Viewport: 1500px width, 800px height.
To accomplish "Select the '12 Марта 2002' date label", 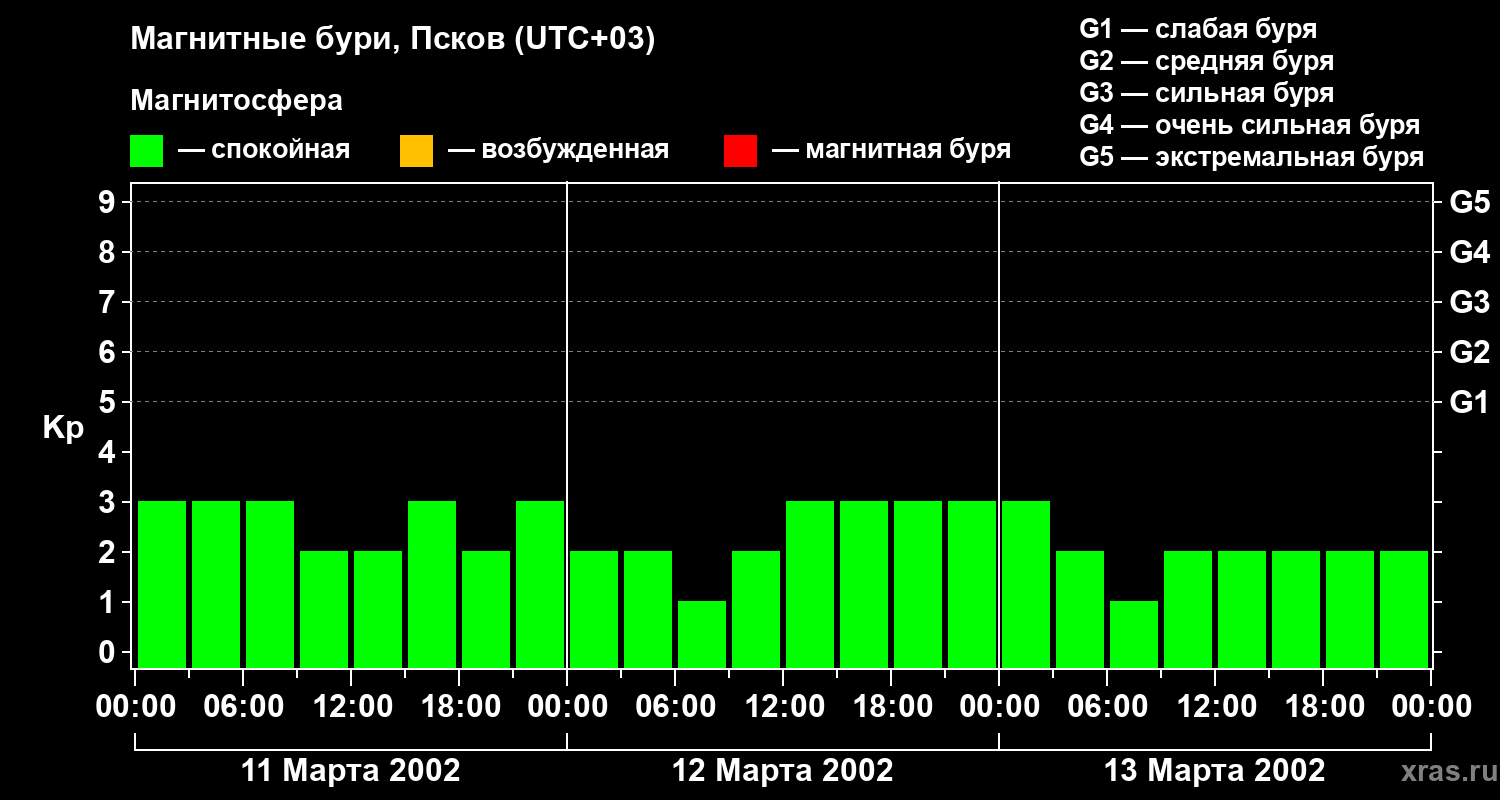I will click(x=783, y=771).
